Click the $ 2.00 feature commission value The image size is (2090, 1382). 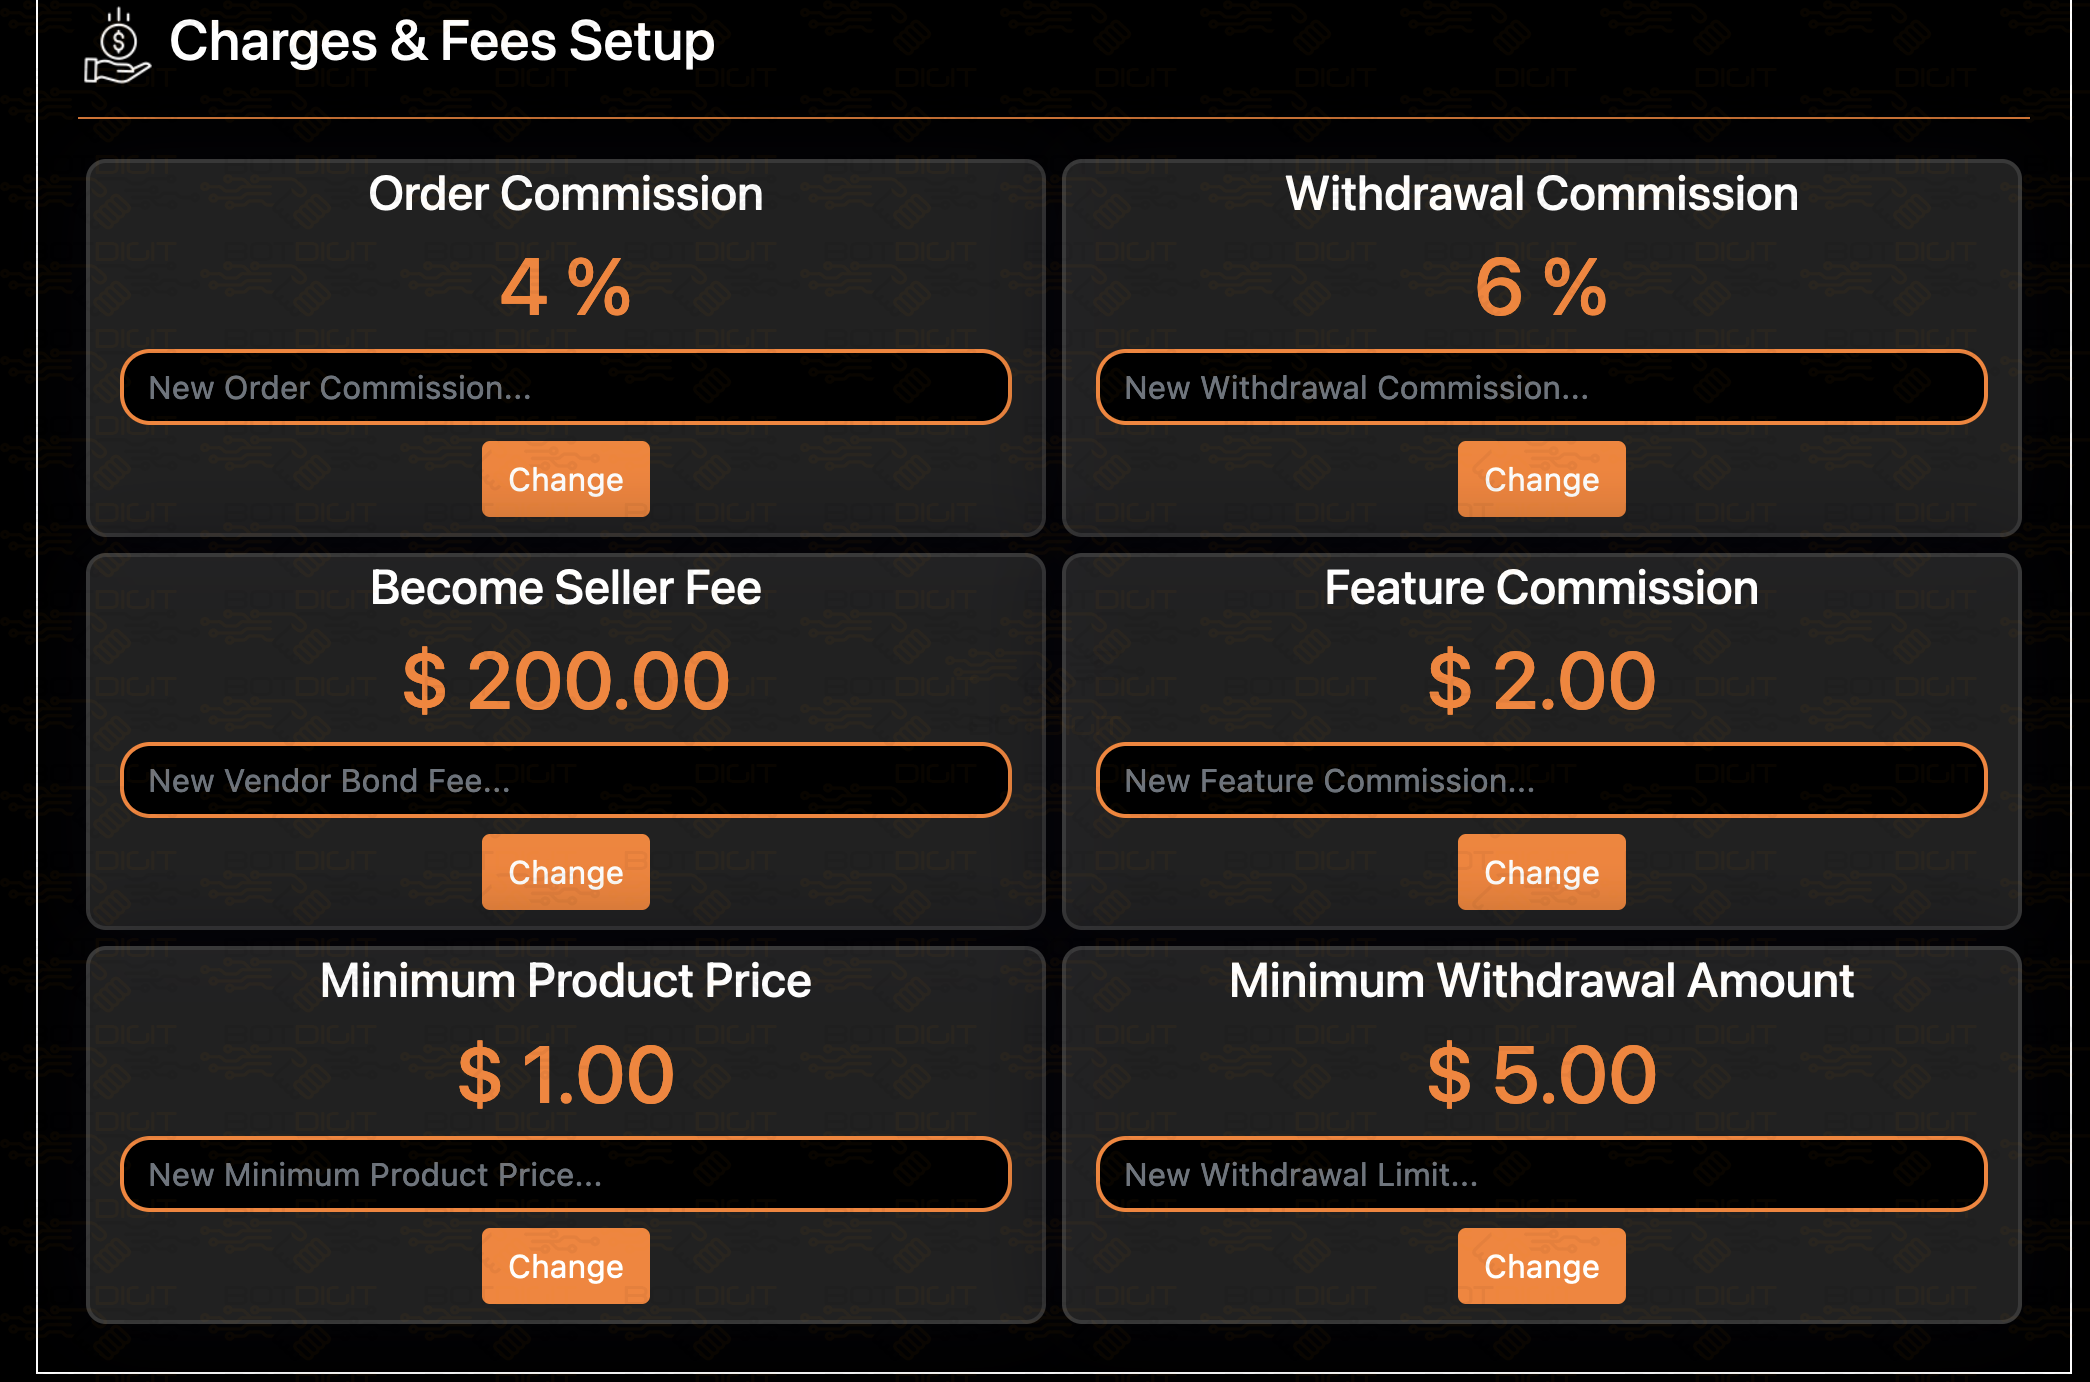point(1541,681)
